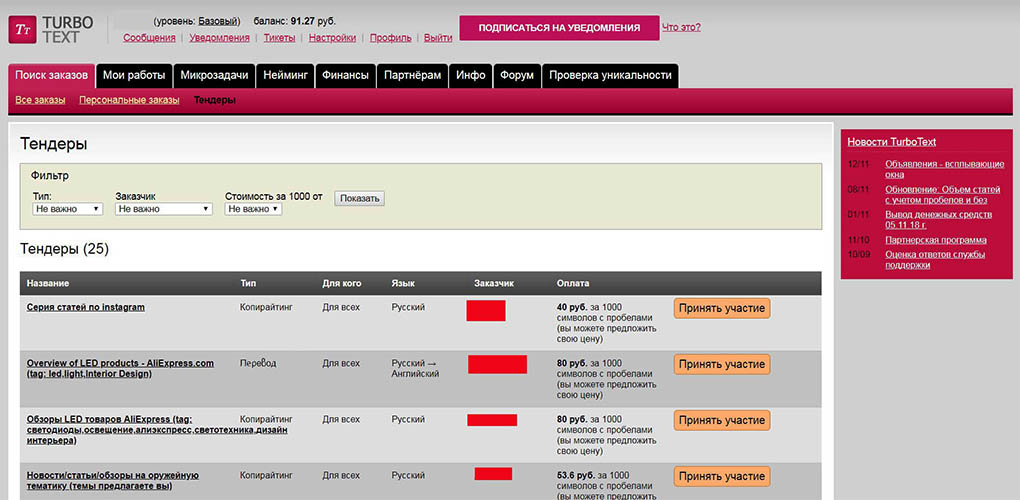Open tender Серия статей по instagram

86,307
